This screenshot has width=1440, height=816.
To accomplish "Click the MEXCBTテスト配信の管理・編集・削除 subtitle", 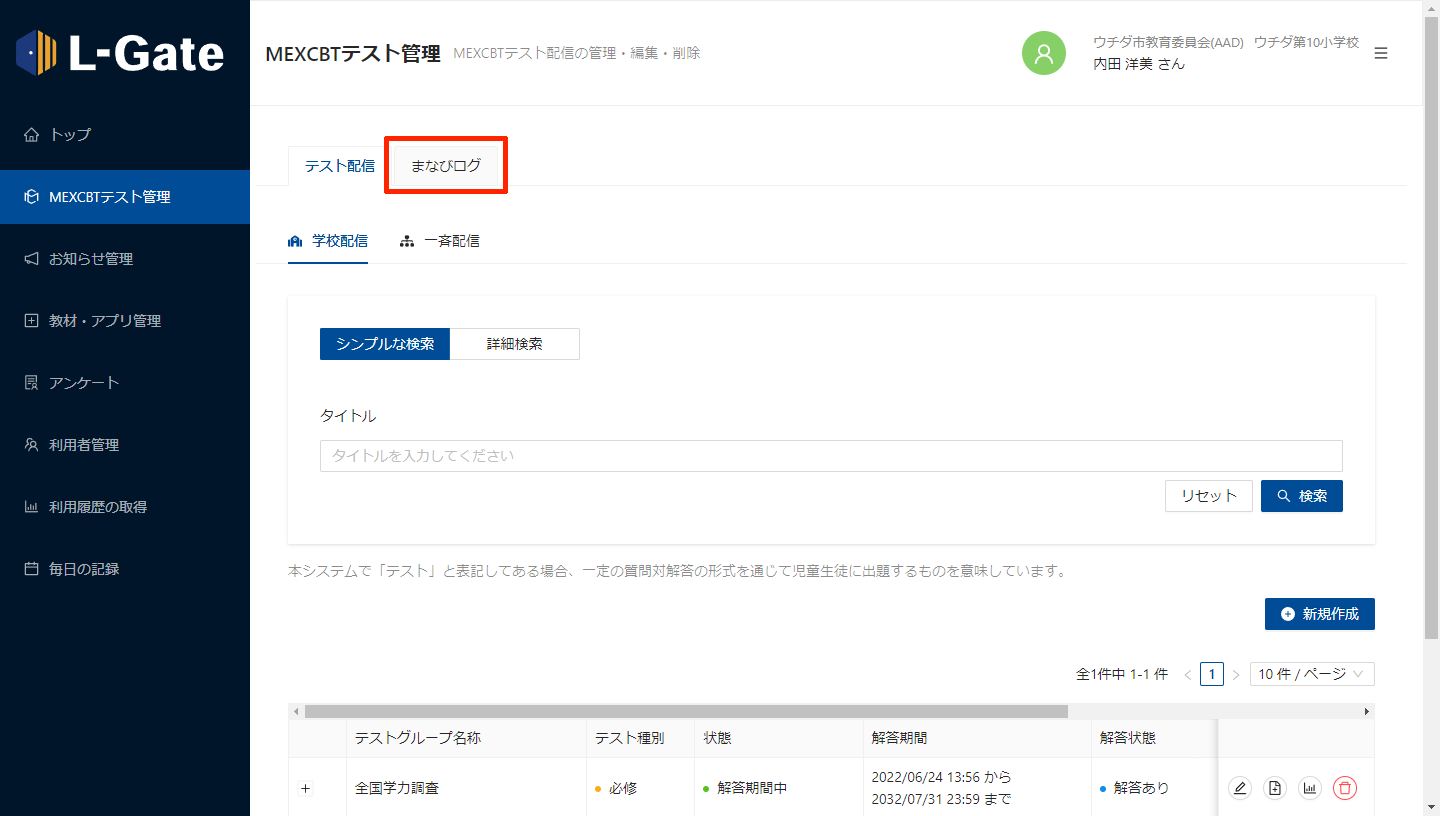I will pyautogui.click(x=577, y=53).
